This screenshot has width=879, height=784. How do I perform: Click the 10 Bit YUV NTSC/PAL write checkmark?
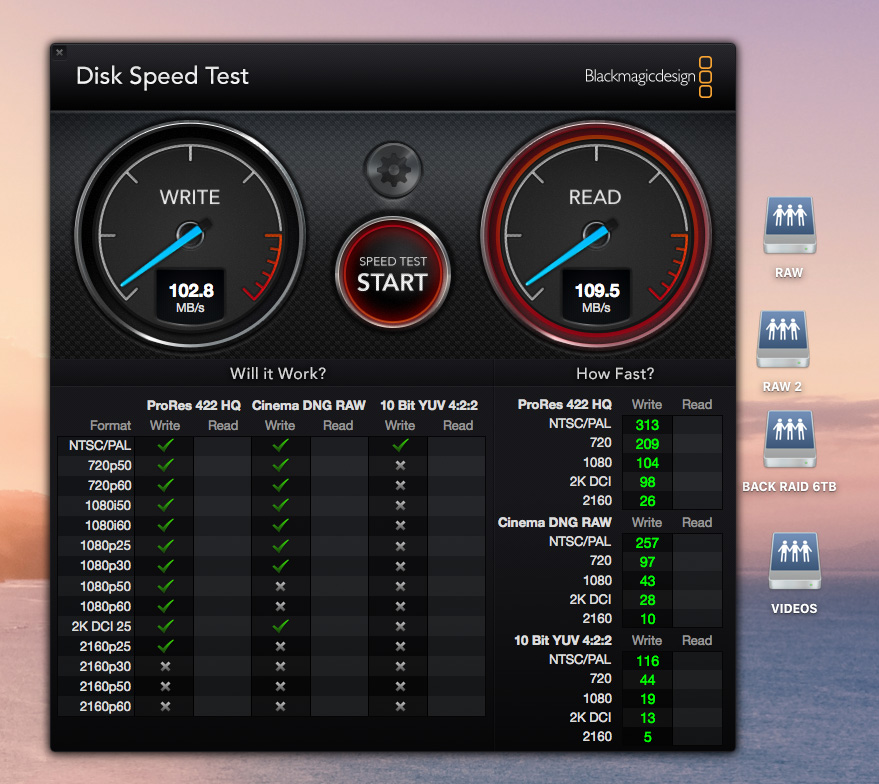pyautogui.click(x=400, y=446)
